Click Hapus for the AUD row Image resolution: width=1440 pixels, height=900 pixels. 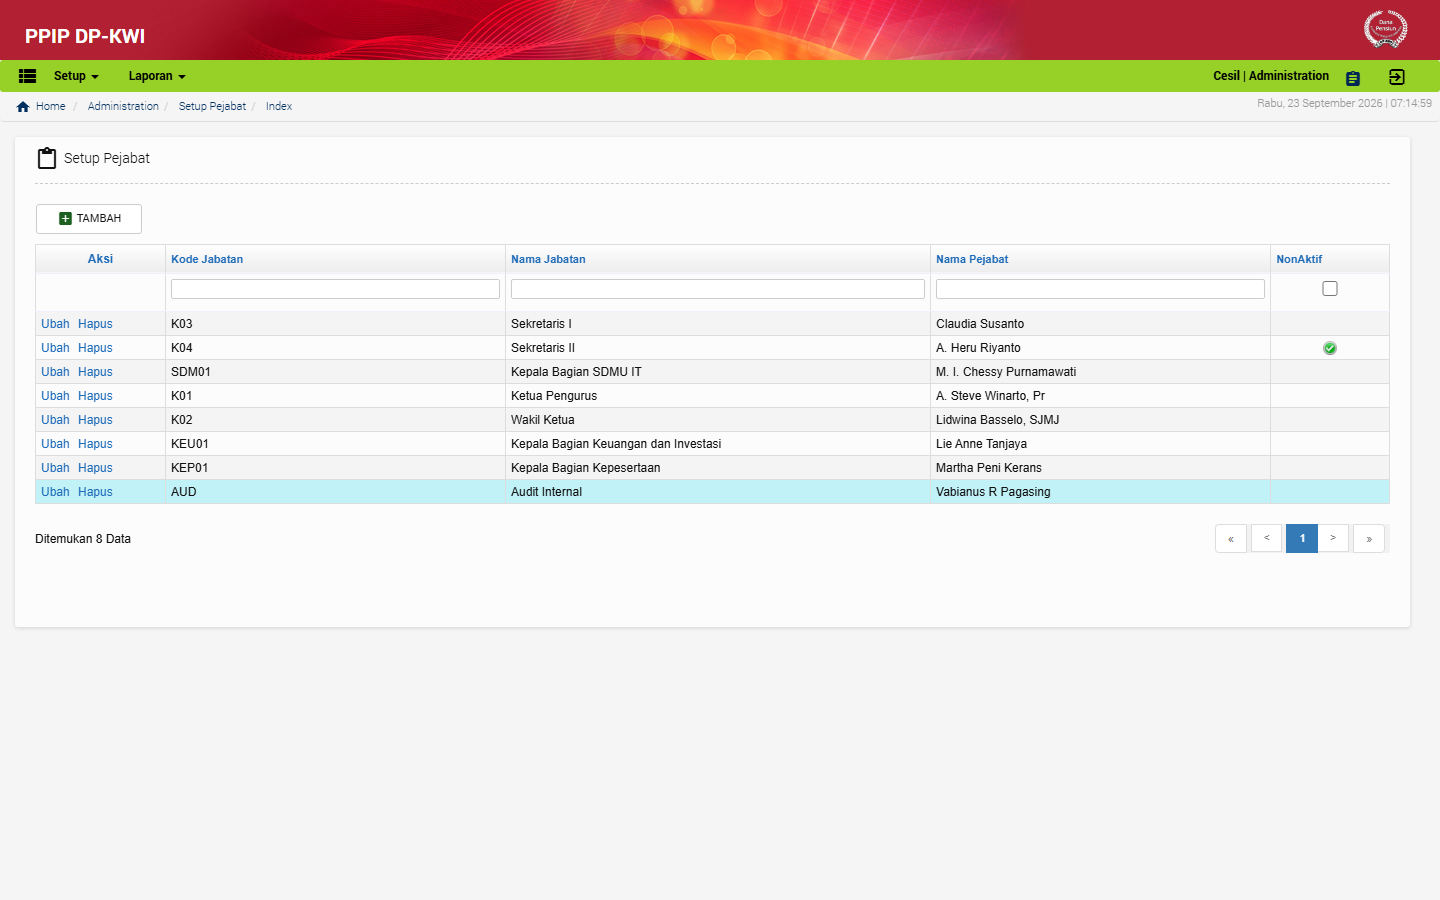(x=95, y=492)
